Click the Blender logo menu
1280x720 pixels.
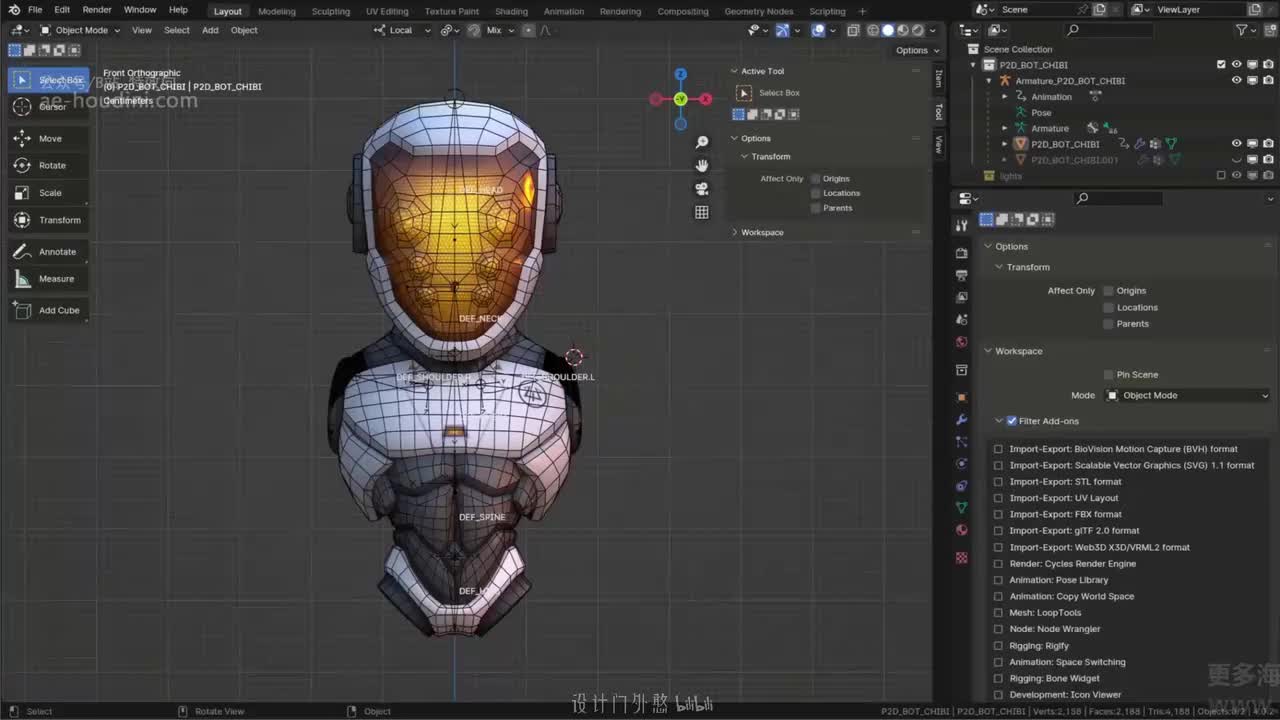[14, 10]
